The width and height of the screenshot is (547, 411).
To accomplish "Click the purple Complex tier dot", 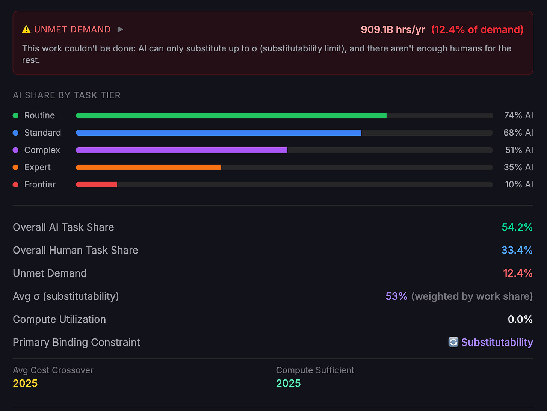I will click(15, 150).
